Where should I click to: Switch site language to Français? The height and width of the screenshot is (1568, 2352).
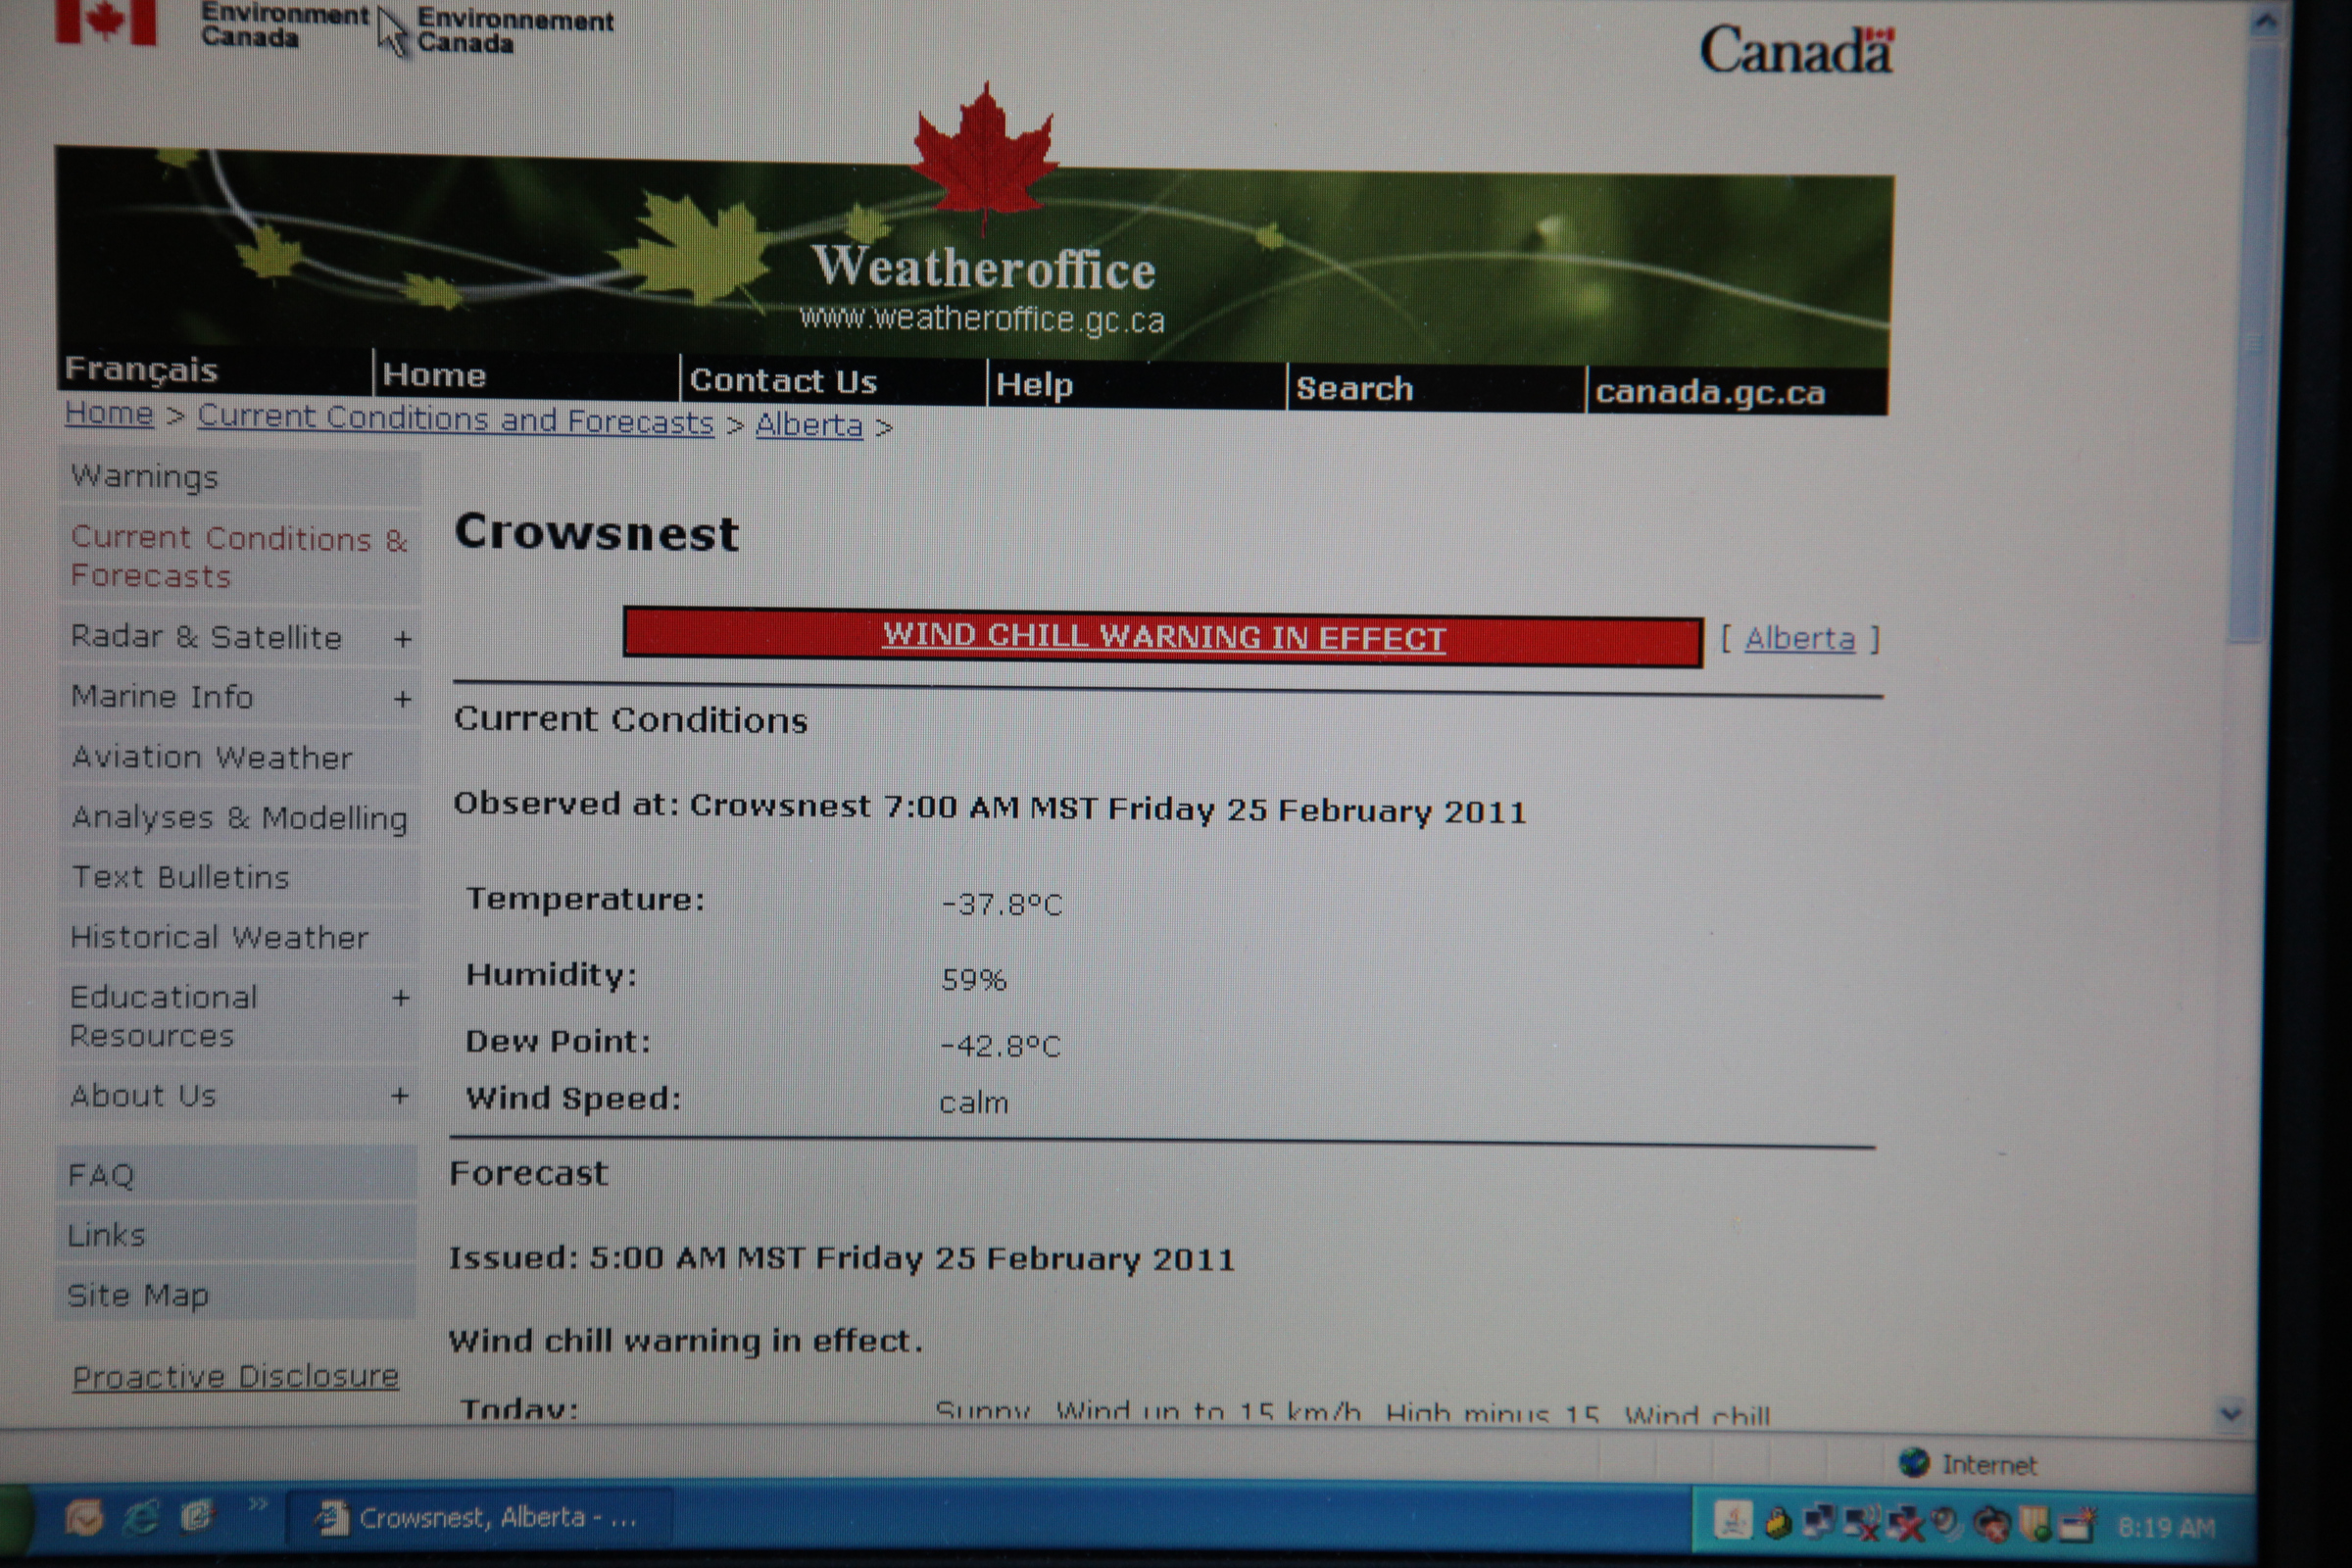(141, 370)
